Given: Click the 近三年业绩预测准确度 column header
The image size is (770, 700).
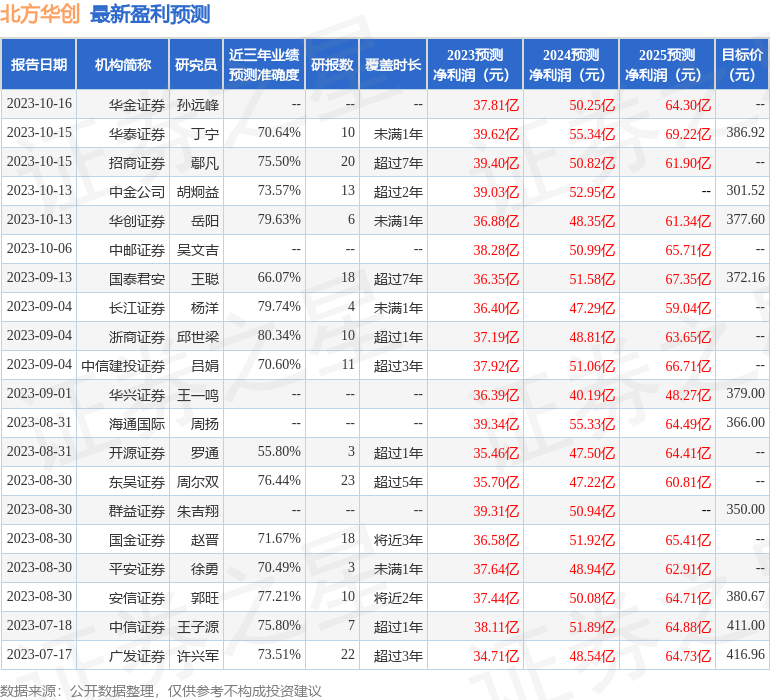Looking at the screenshot, I should click(x=264, y=64).
